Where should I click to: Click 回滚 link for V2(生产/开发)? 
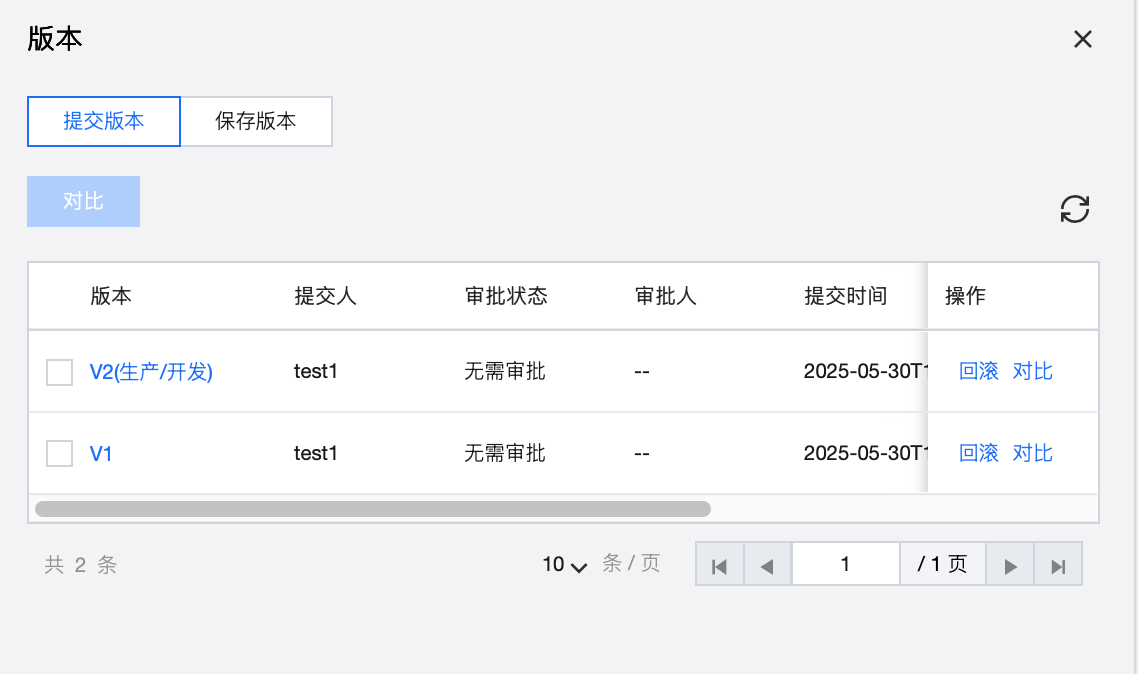(x=979, y=372)
